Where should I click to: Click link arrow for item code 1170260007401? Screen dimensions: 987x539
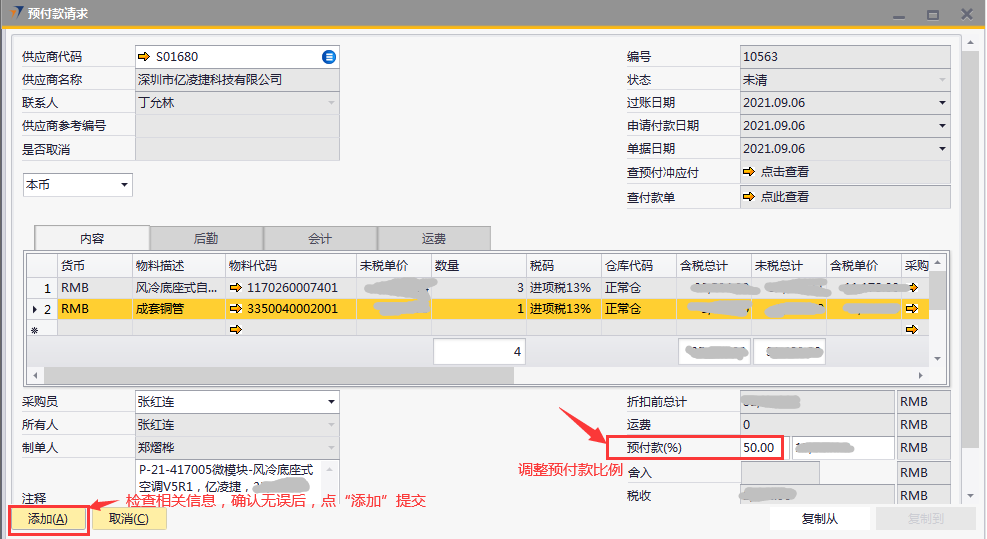pyautogui.click(x=236, y=288)
